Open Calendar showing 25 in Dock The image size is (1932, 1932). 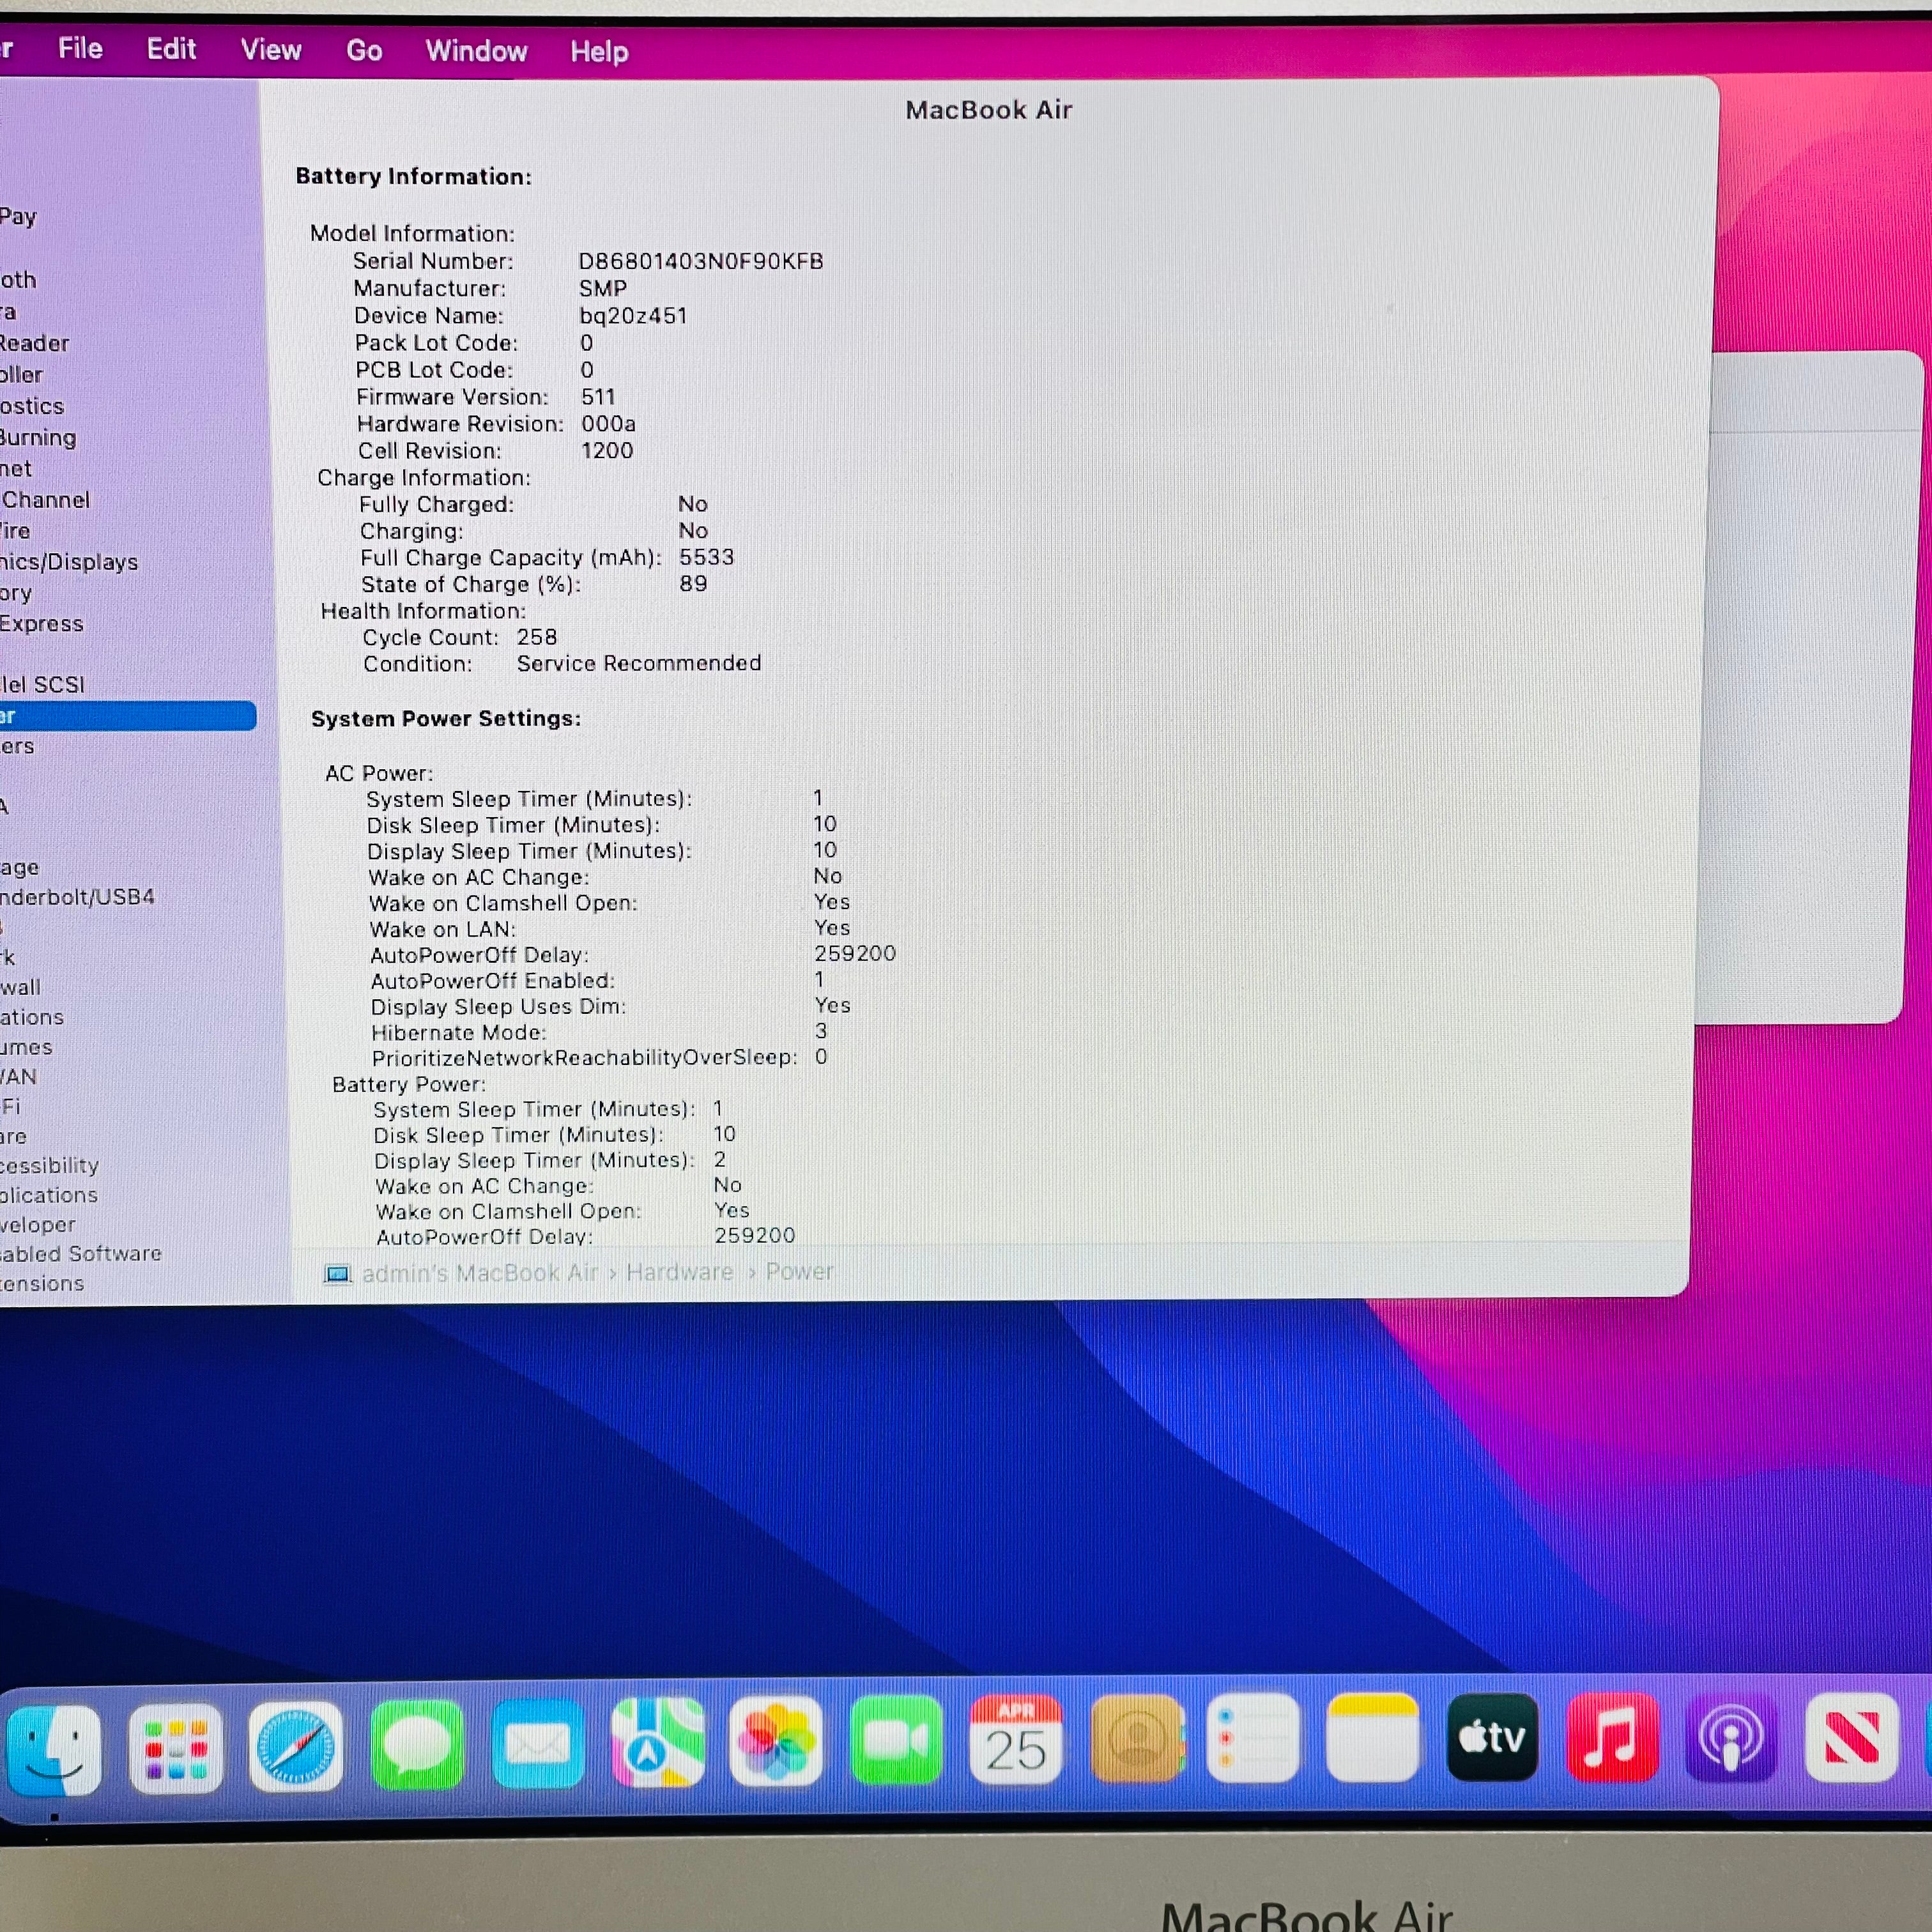1016,1740
